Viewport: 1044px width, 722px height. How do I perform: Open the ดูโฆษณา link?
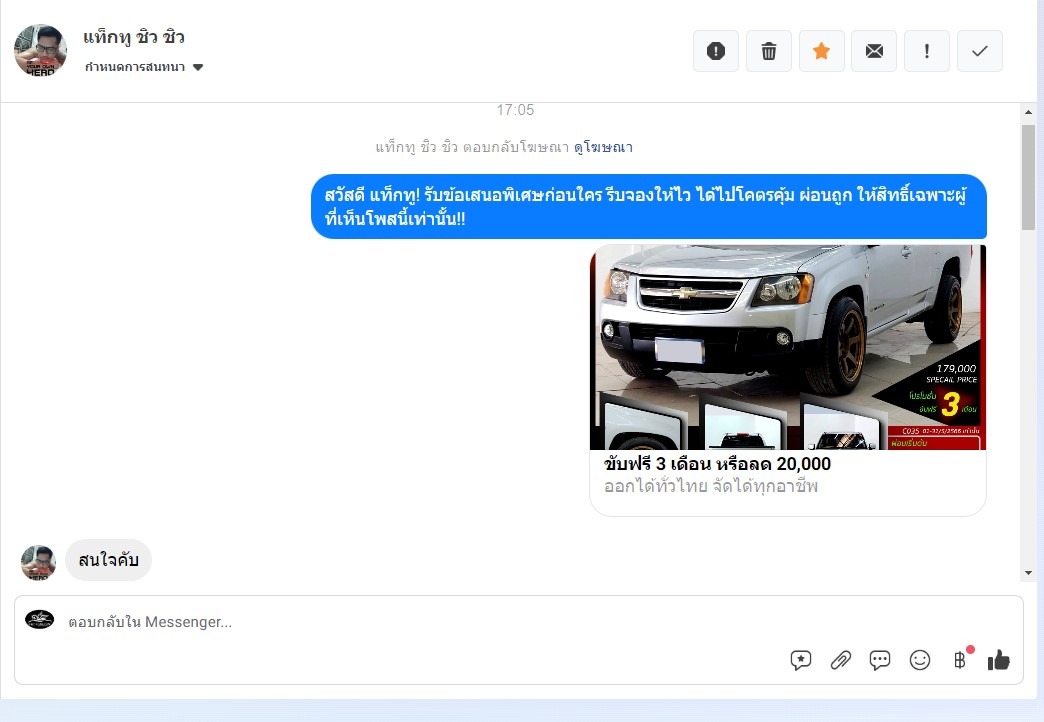click(x=603, y=147)
